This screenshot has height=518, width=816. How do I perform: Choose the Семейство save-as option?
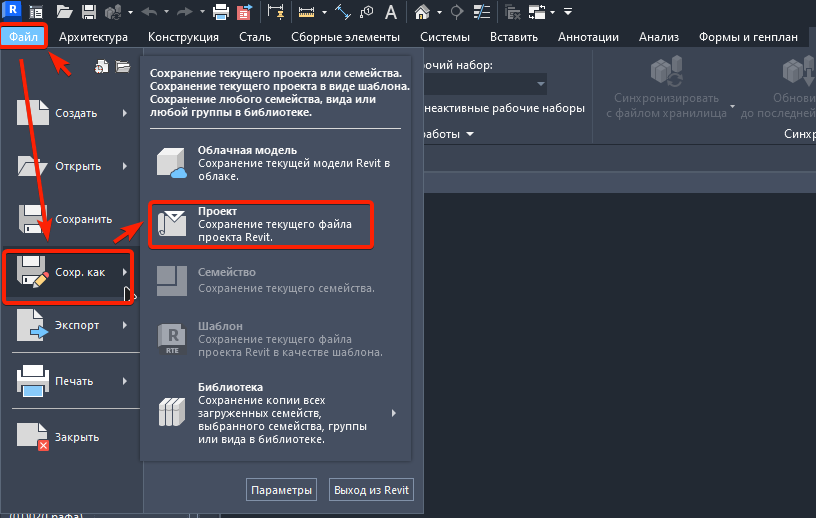[276, 280]
